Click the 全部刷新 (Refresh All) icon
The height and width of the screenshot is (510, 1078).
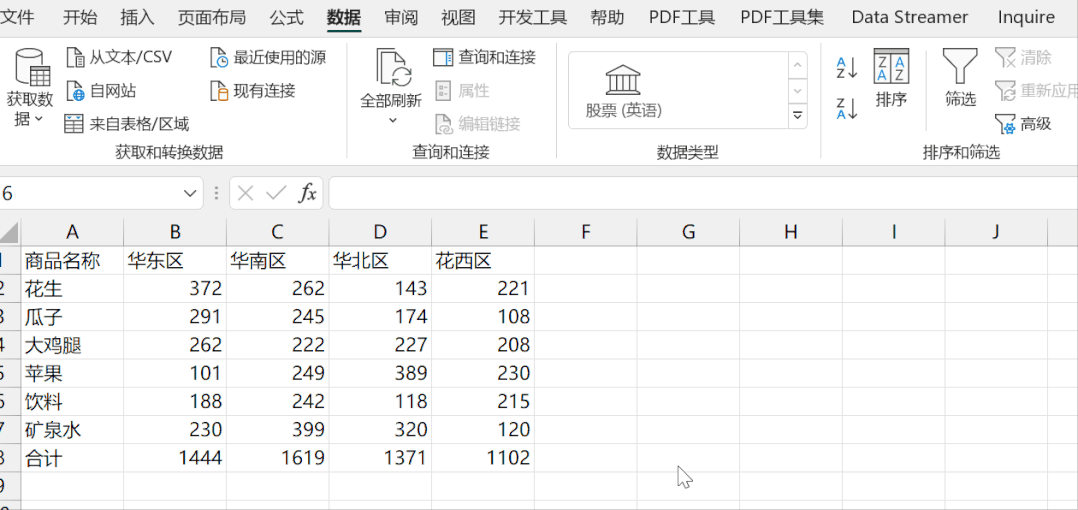(392, 67)
